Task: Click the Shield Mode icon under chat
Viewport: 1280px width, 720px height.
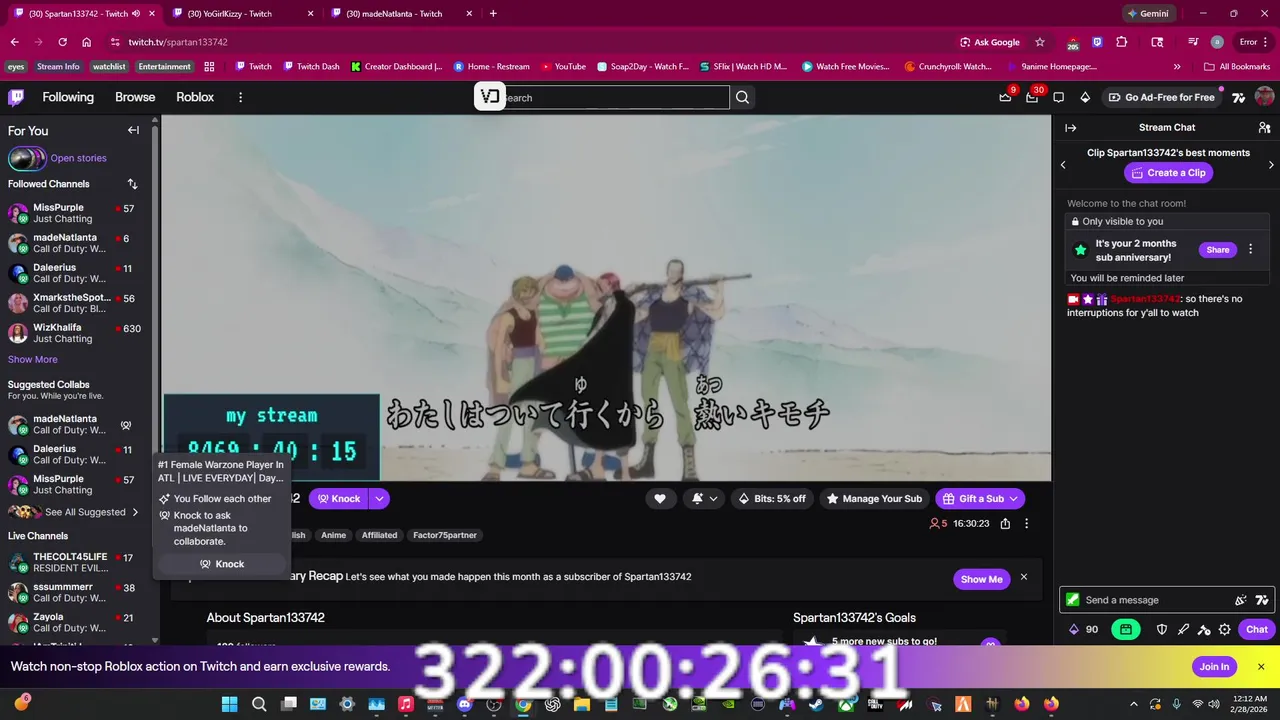Action: click(1162, 629)
